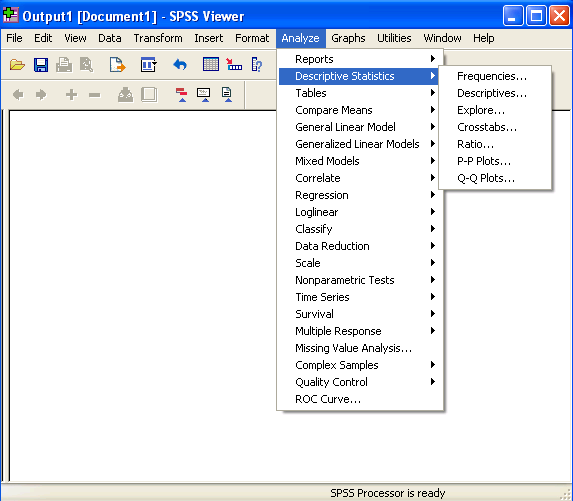573x501 pixels.
Task: Open the Utilities menu
Action: pos(394,38)
